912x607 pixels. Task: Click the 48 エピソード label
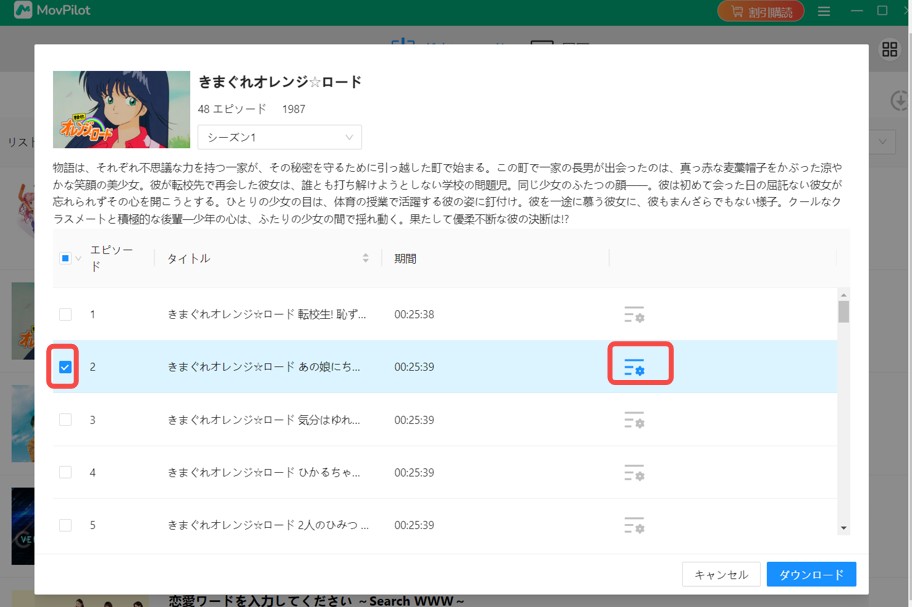click(232, 109)
